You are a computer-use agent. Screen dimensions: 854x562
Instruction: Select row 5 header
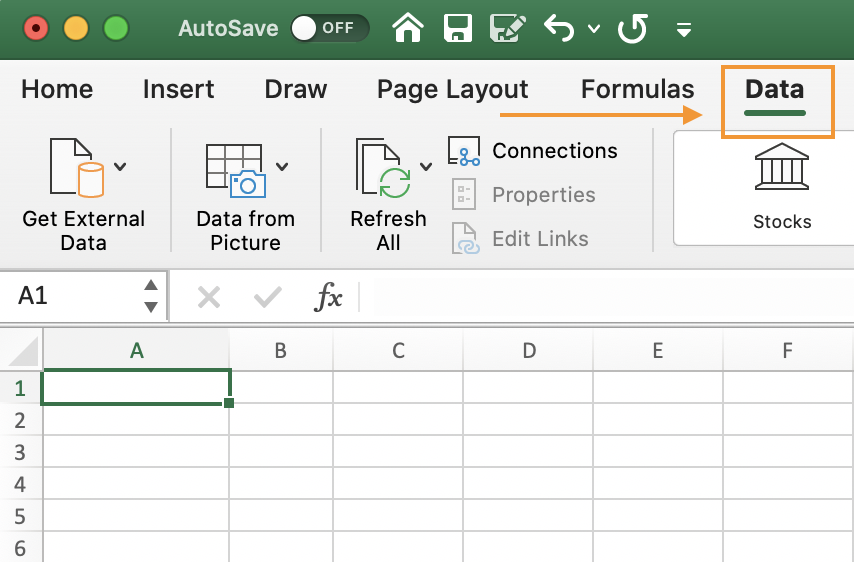[21, 516]
